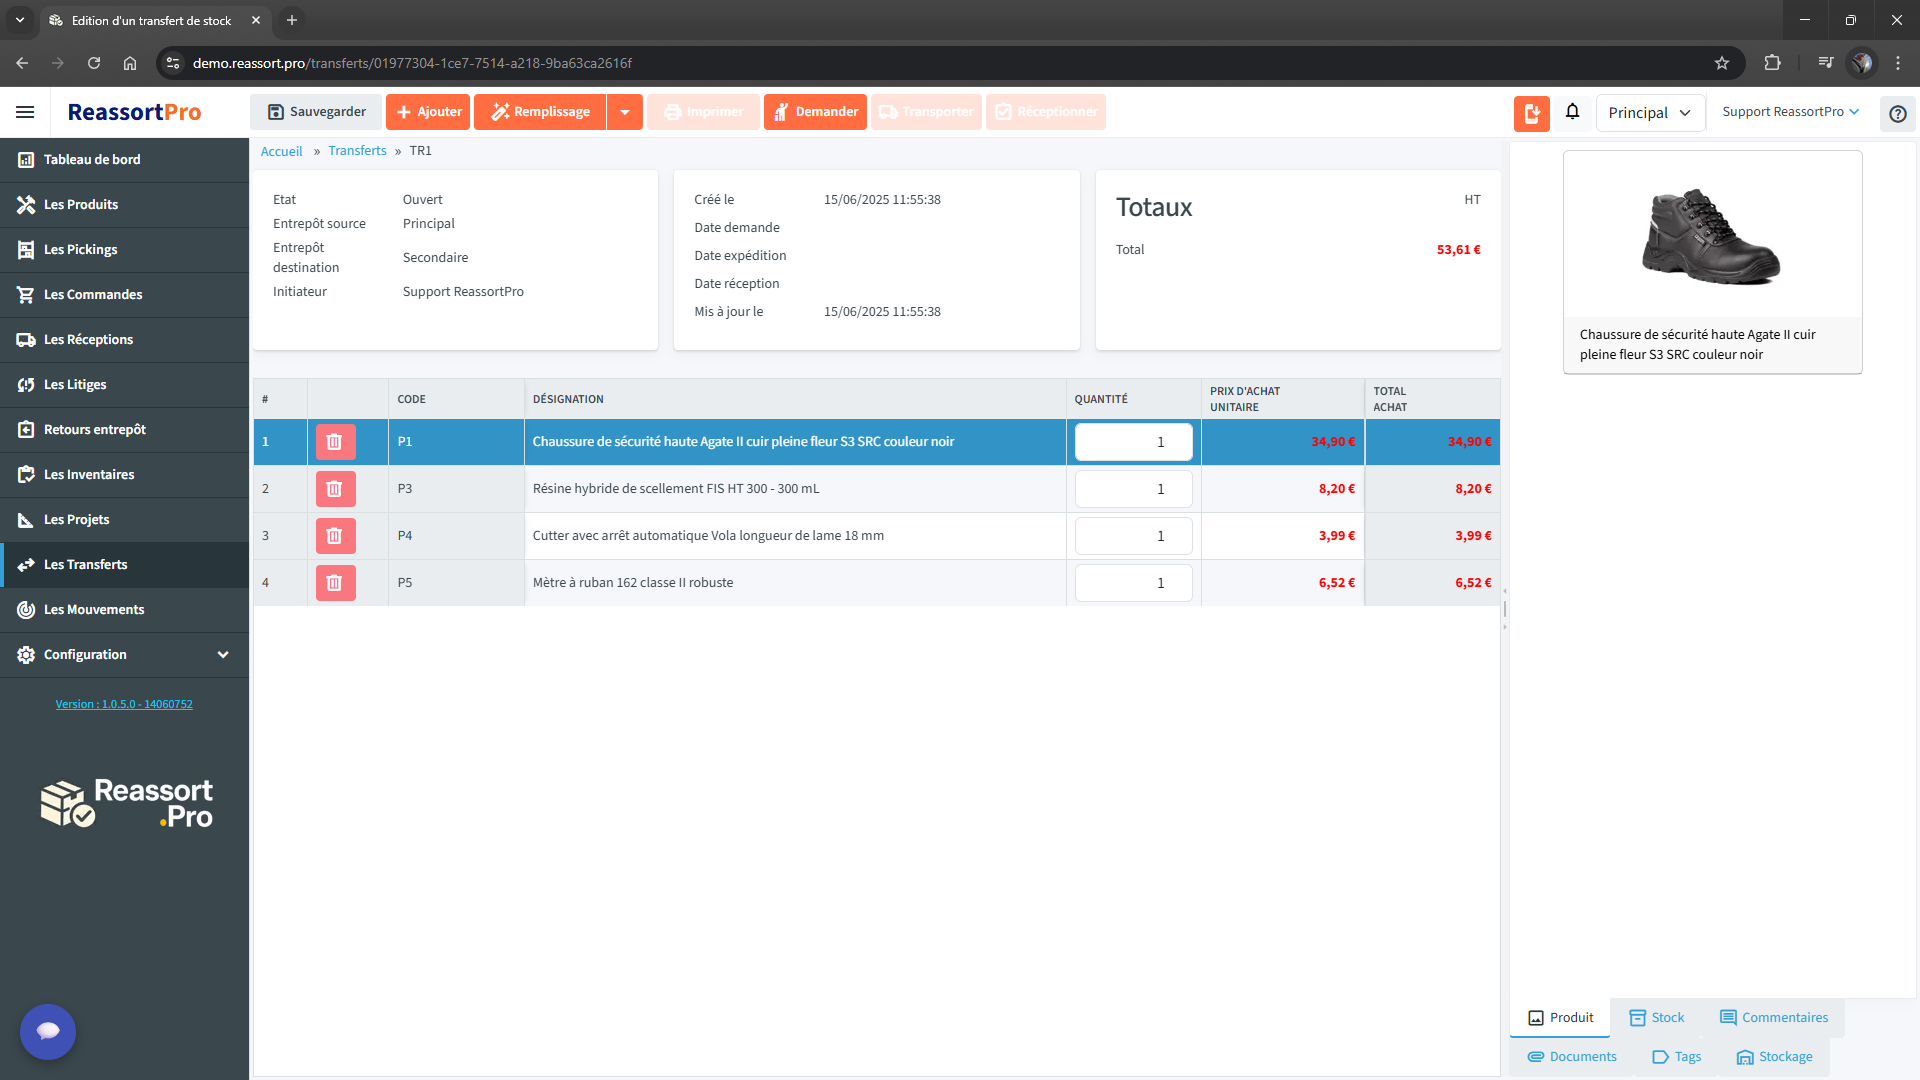The height and width of the screenshot is (1080, 1920).
Task: Delete row P4 with trash icon
Action: click(x=335, y=536)
